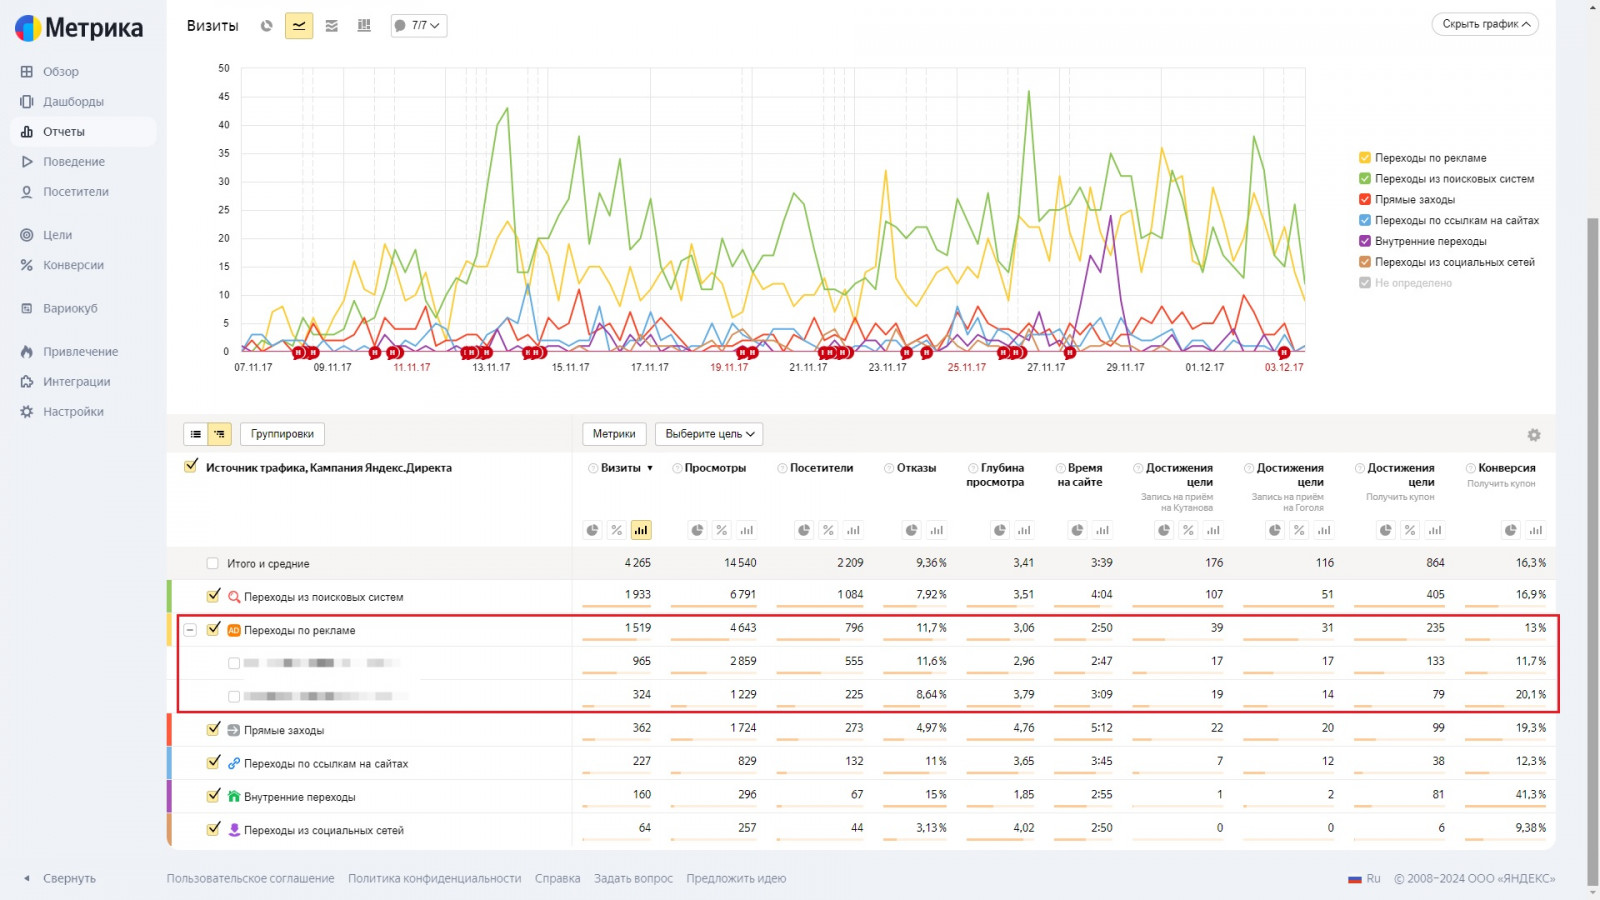
Task: Click help icon next to Отказы
Action: (889, 468)
